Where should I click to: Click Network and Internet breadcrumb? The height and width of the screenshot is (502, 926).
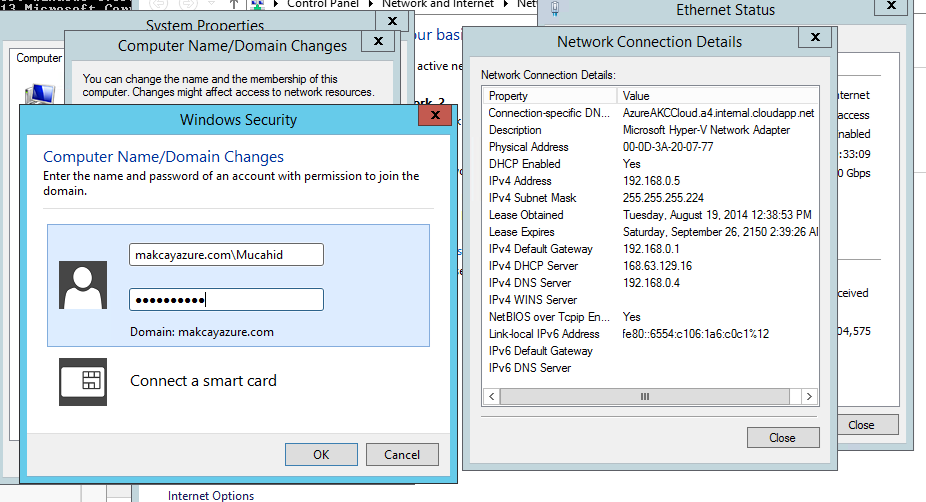click(438, 4)
